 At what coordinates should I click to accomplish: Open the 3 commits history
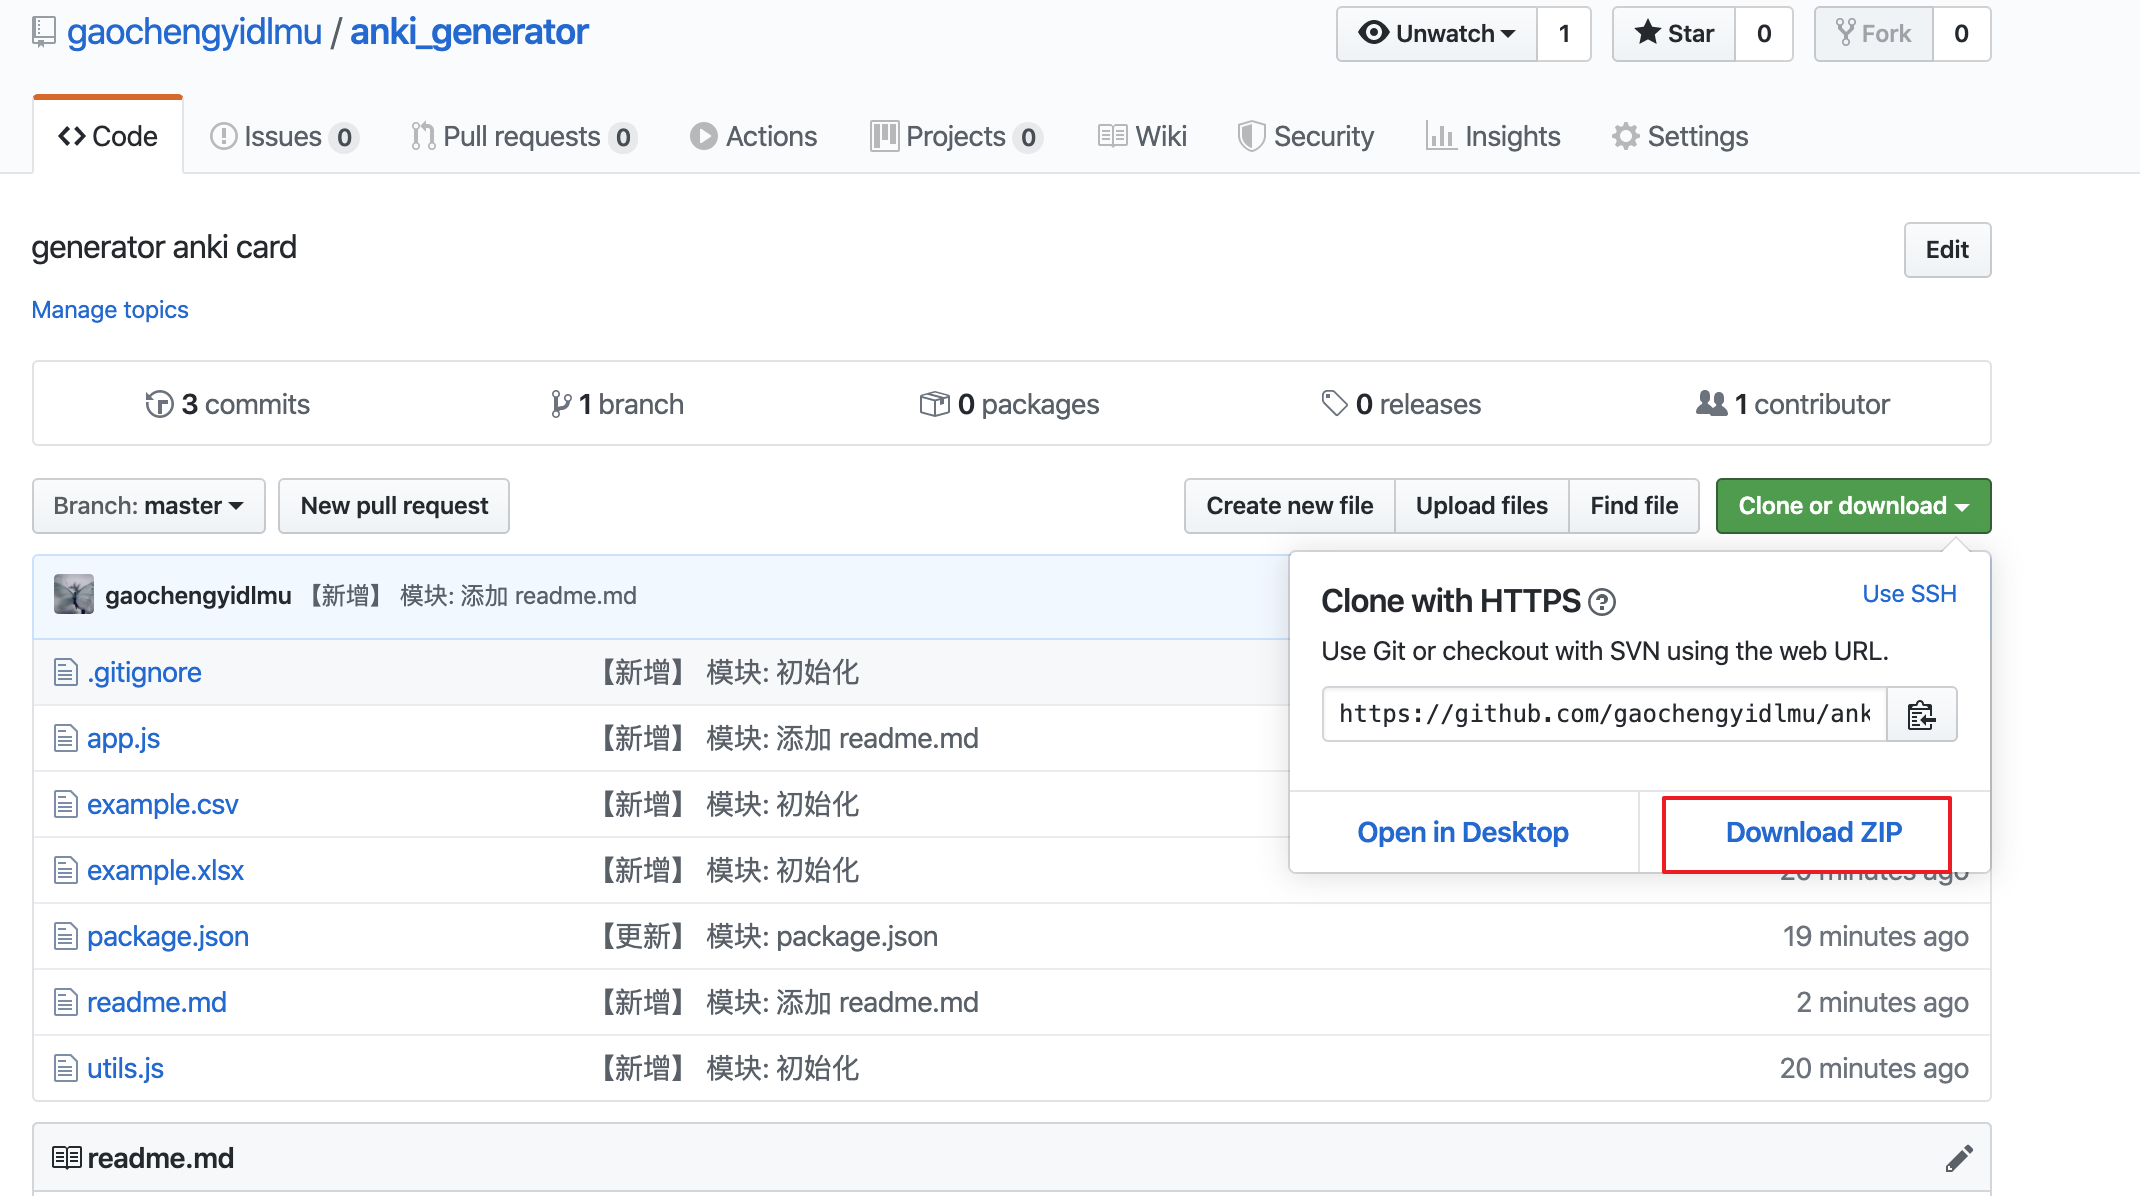click(x=228, y=404)
